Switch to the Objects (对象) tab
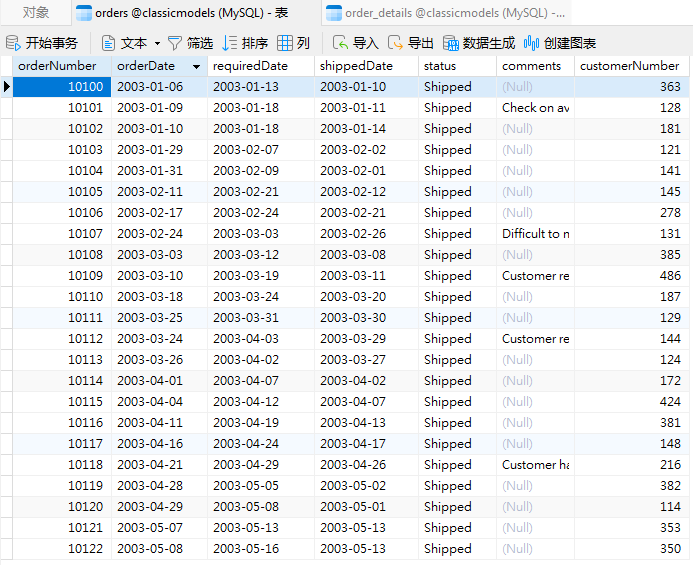 click(35, 12)
